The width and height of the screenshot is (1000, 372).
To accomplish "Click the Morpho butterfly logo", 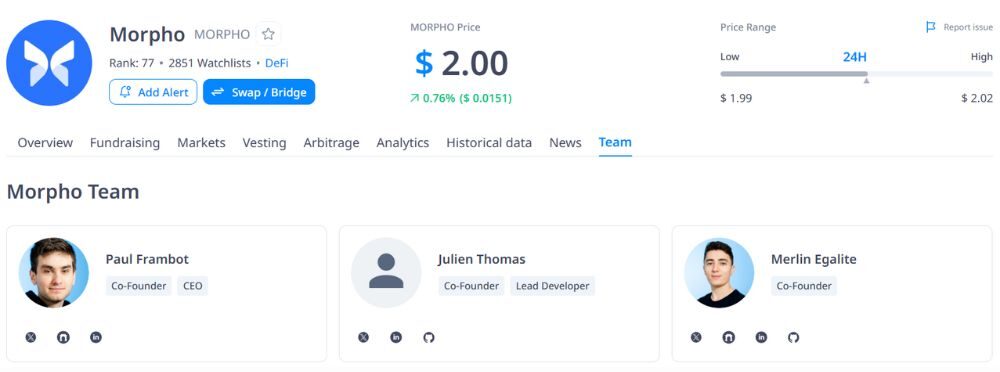I will click(x=49, y=63).
